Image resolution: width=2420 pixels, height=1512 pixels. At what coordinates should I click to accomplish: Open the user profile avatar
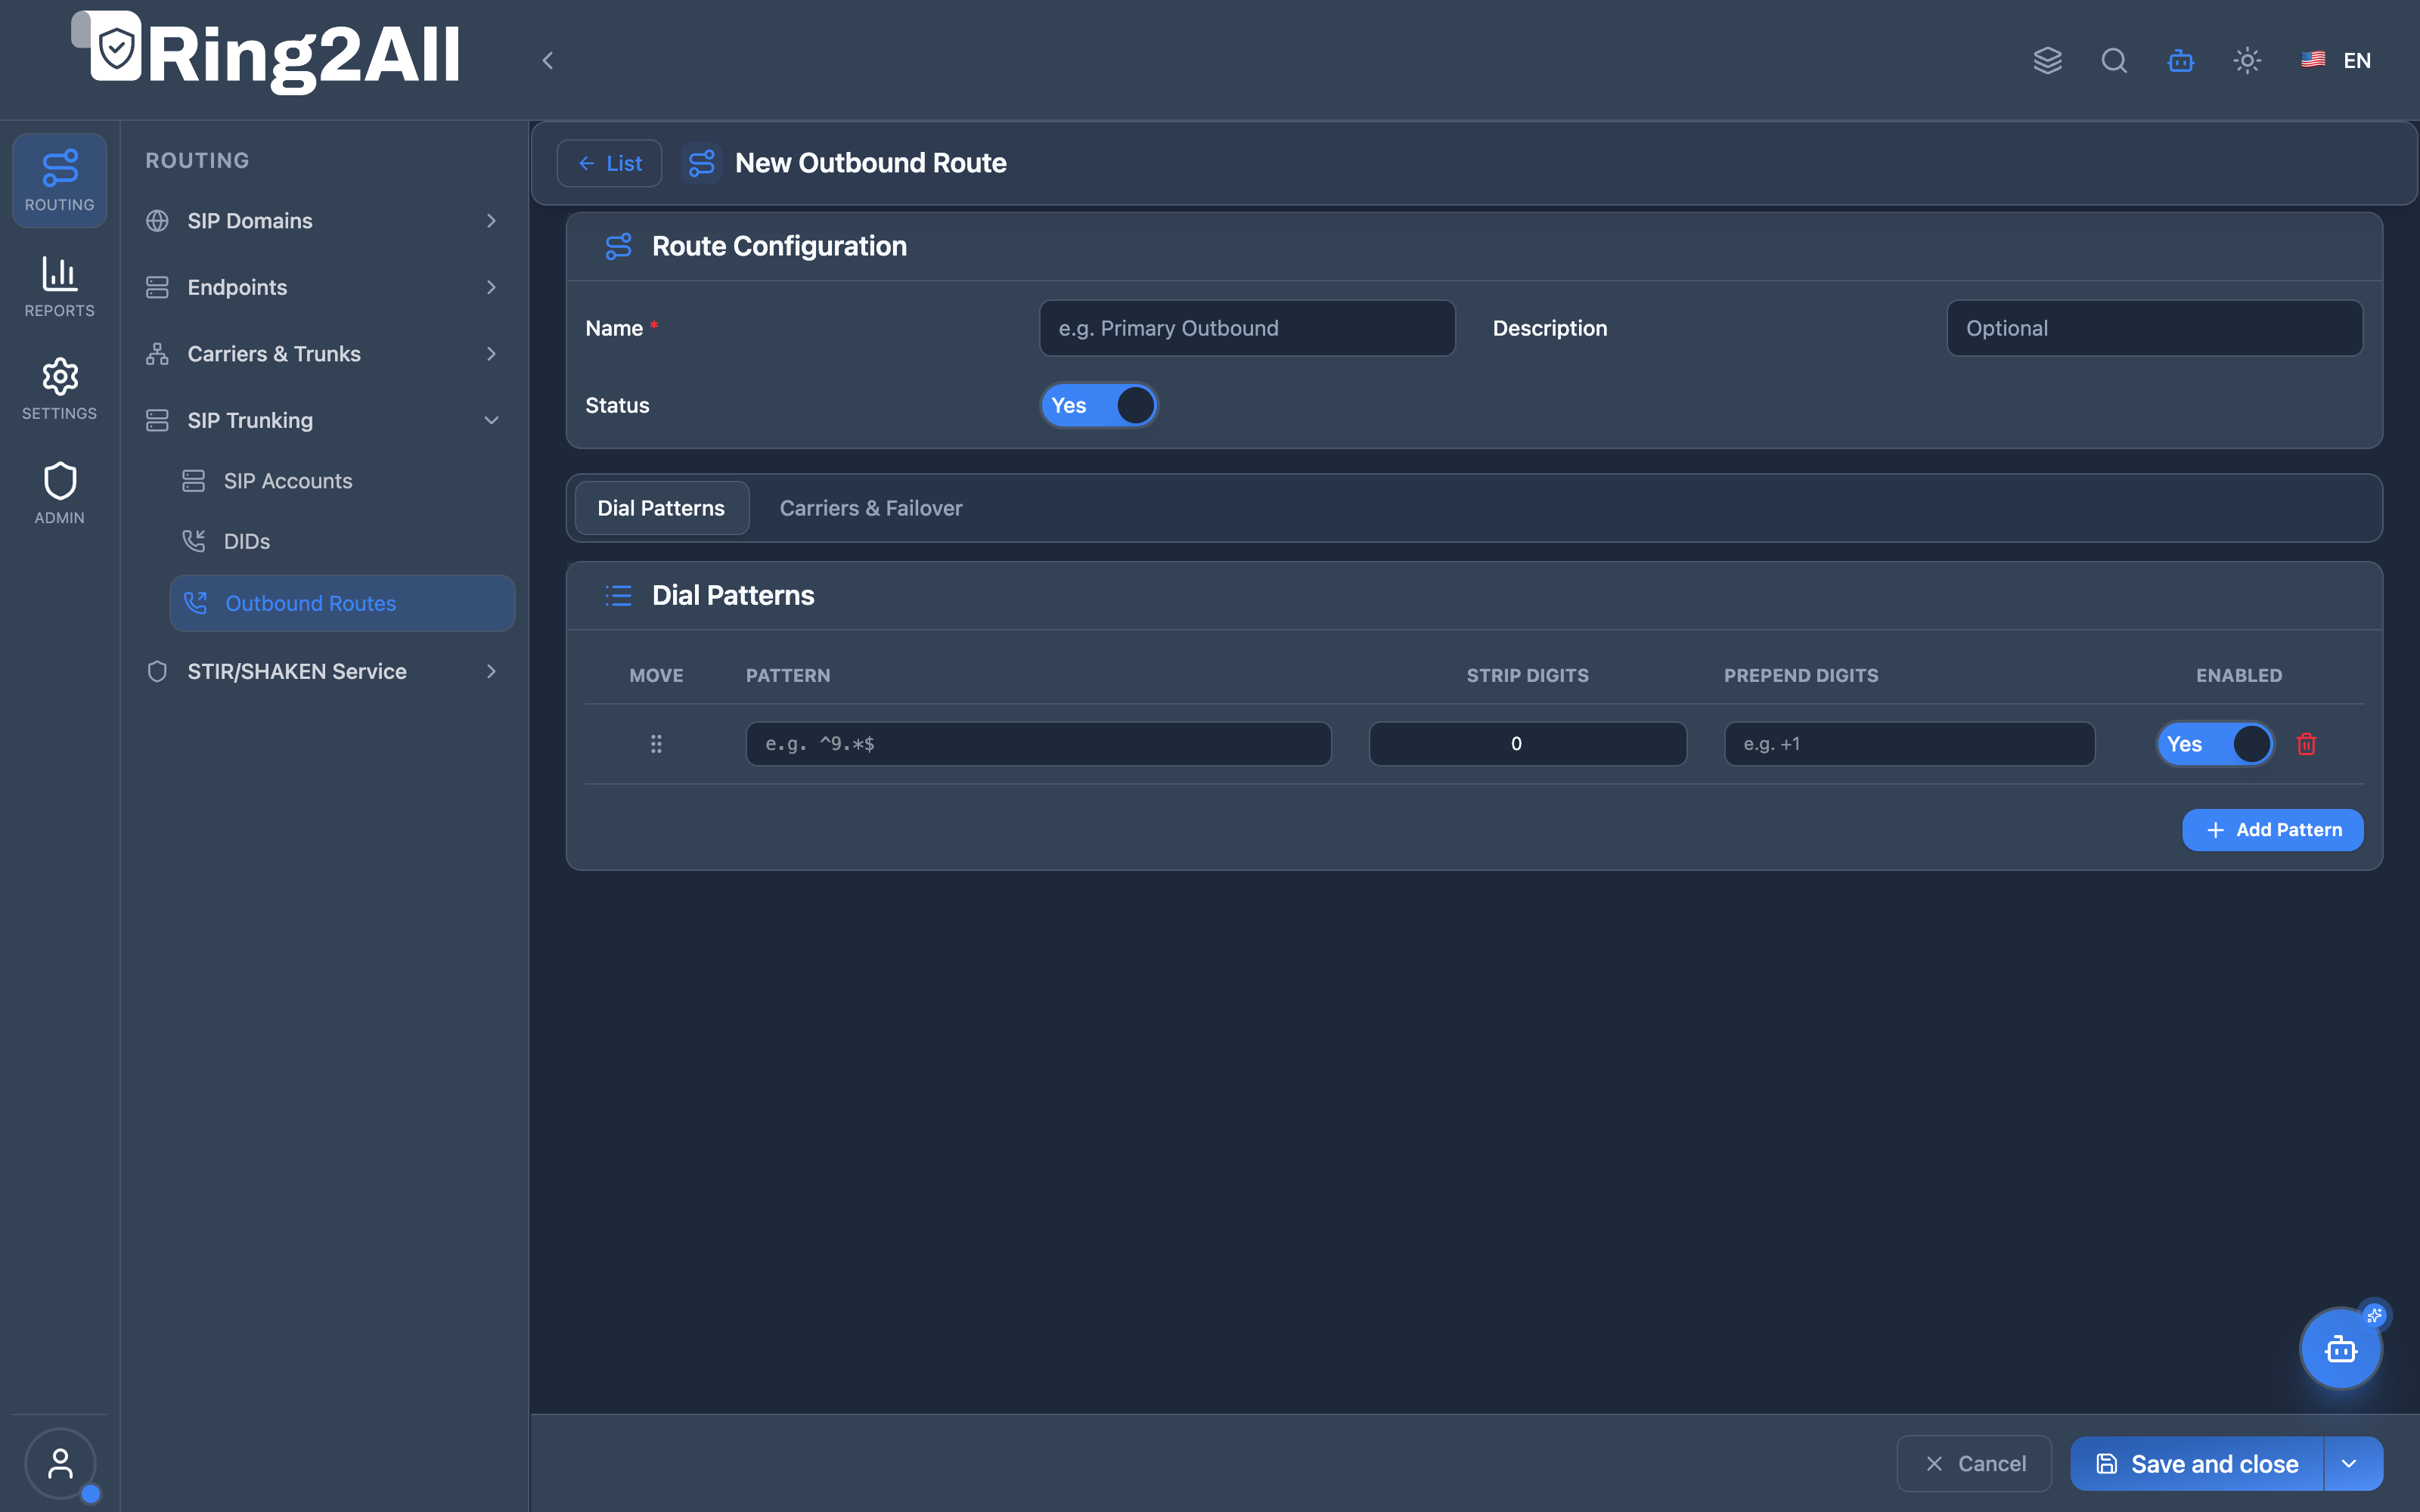tap(60, 1464)
